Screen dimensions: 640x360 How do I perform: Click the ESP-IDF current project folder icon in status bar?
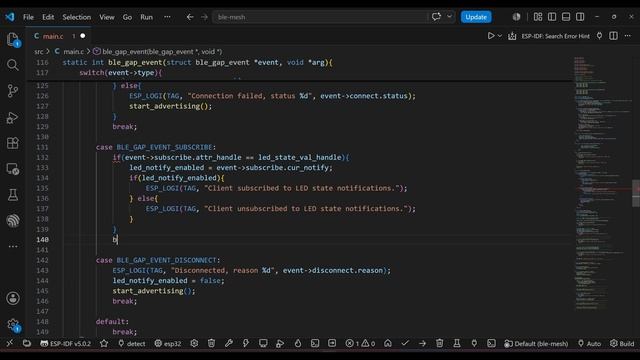click(27, 343)
